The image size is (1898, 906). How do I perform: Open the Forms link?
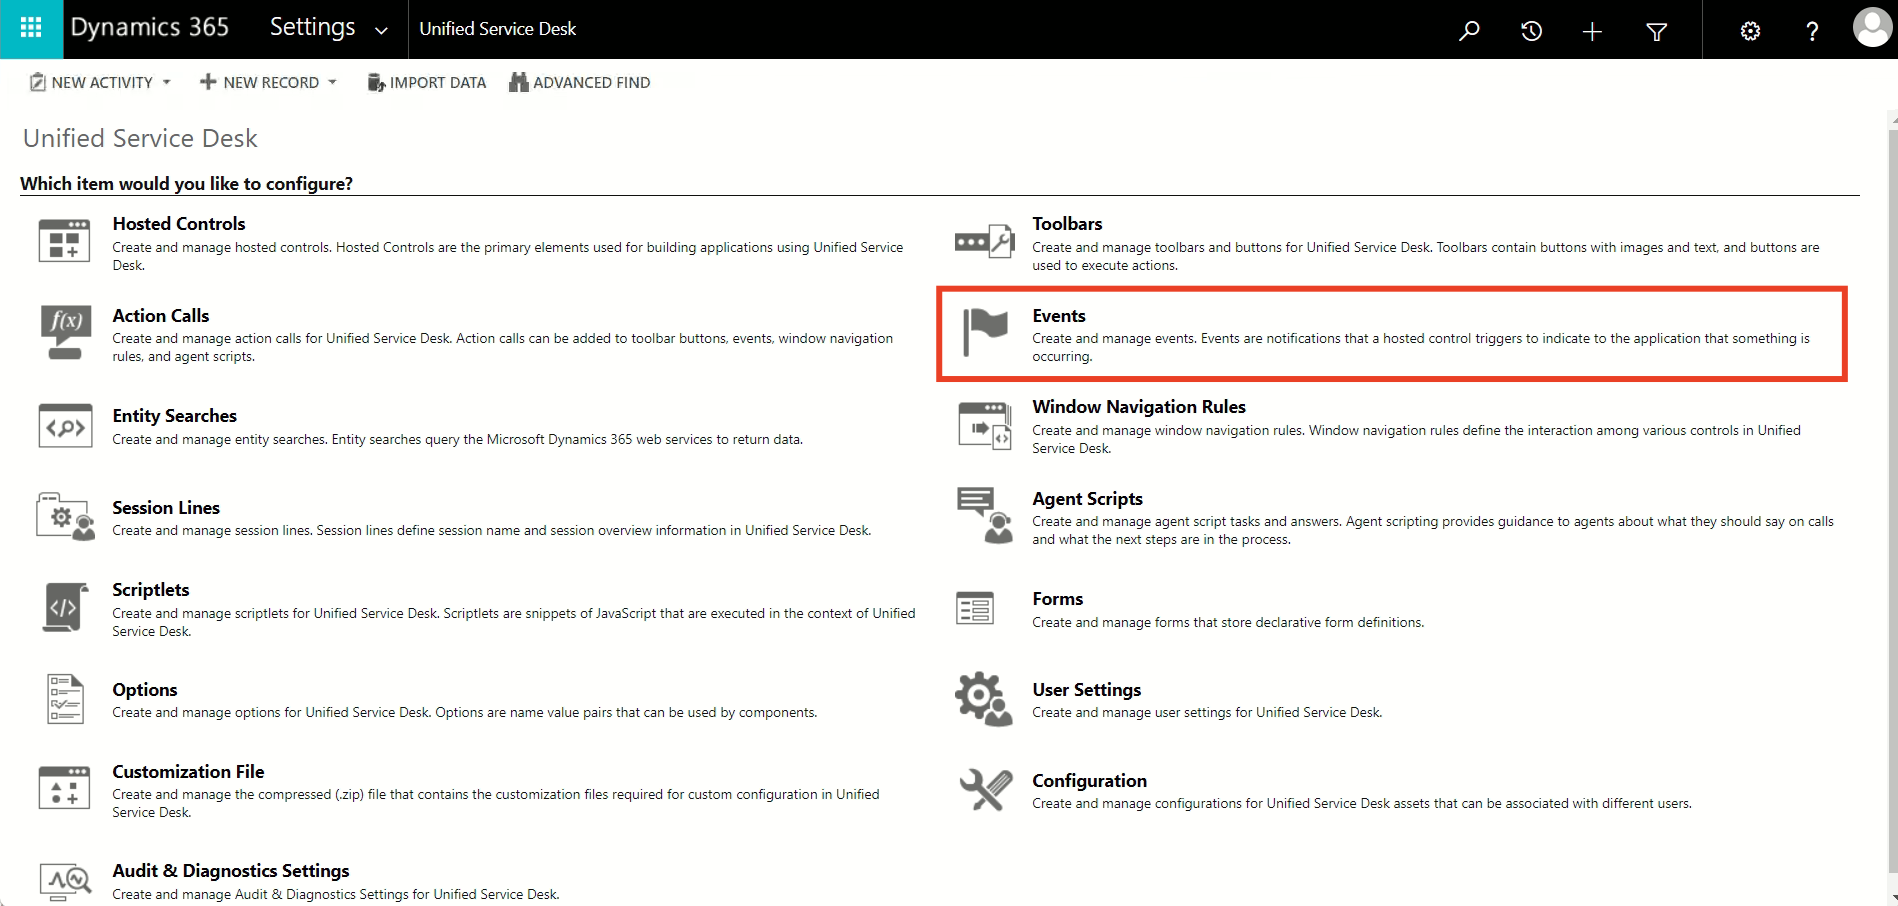tap(1058, 599)
